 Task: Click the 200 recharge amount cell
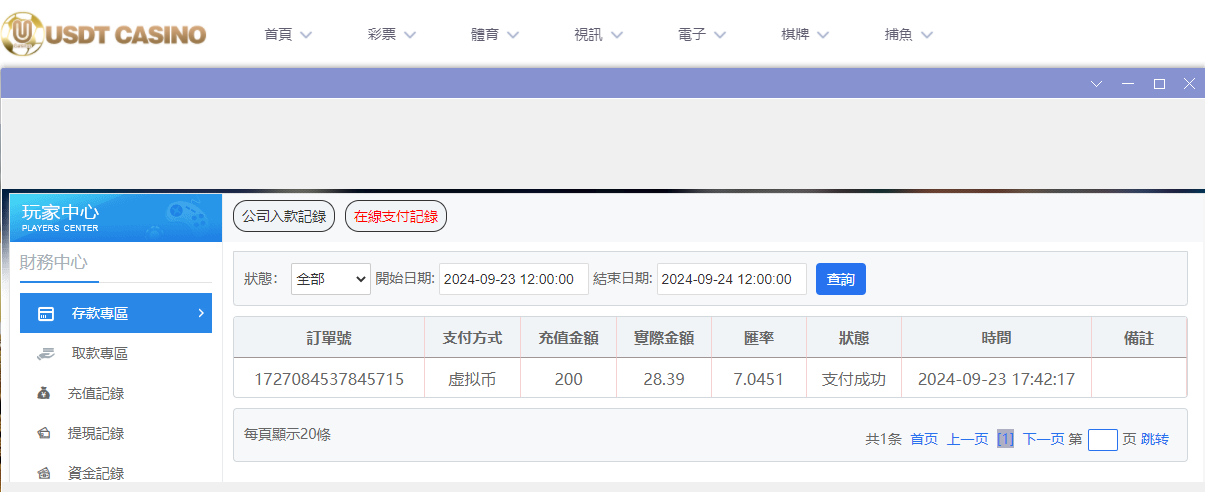(569, 379)
